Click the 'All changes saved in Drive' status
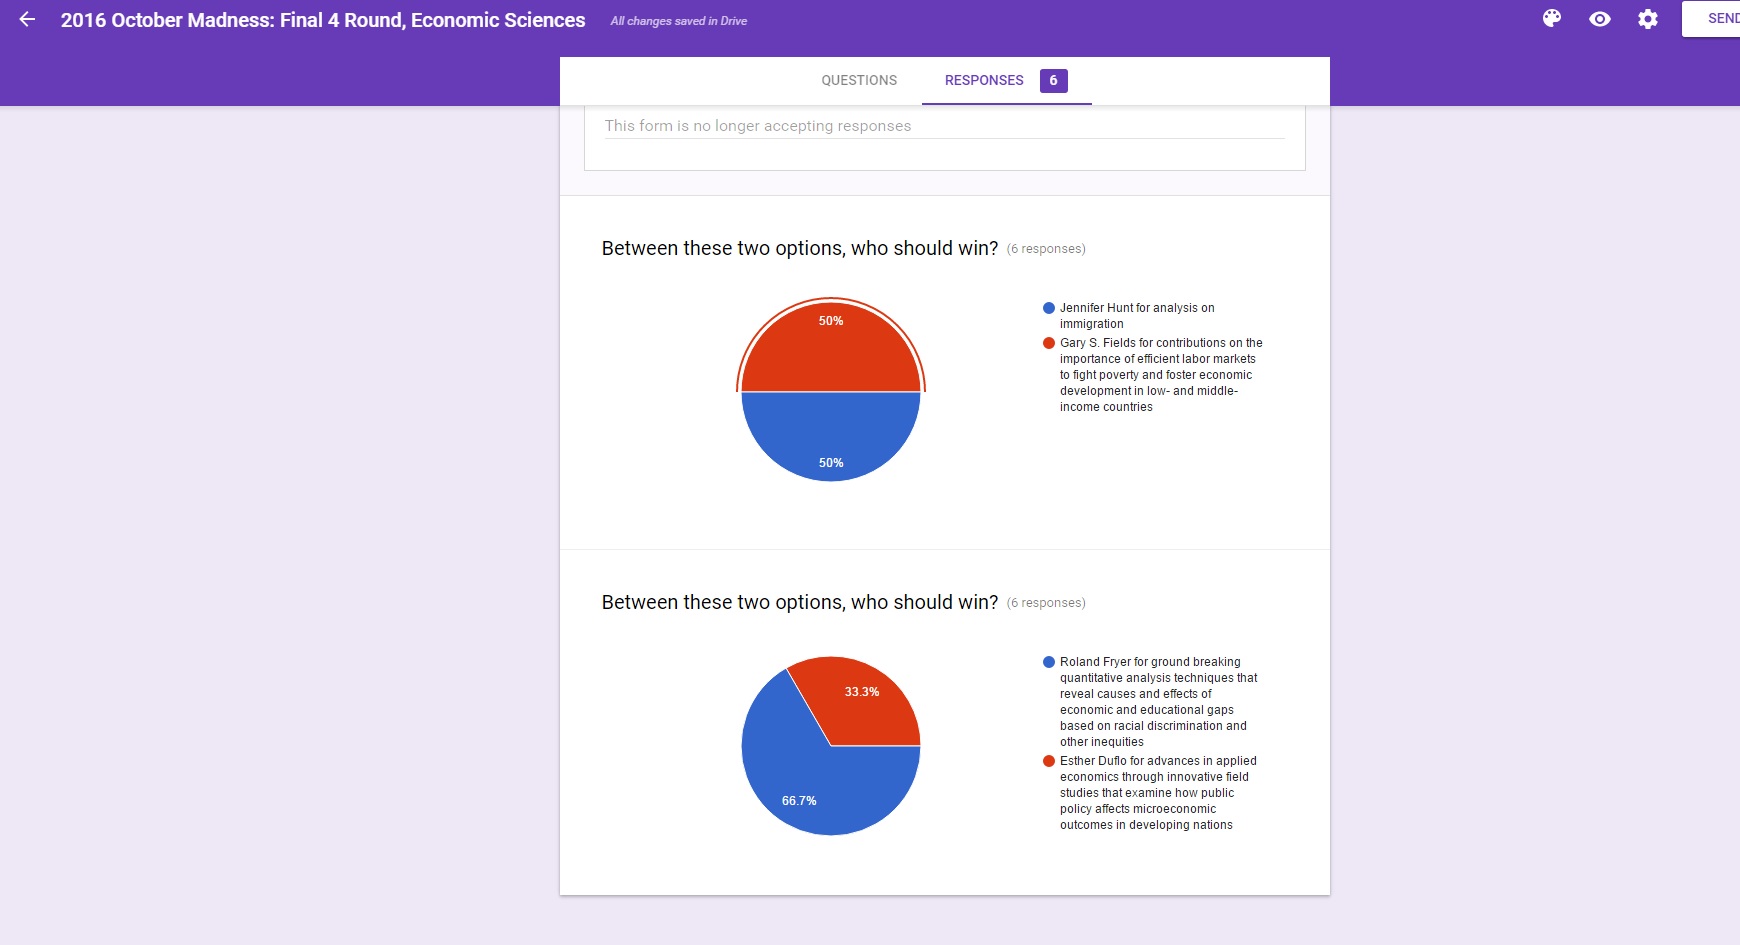 coord(678,21)
